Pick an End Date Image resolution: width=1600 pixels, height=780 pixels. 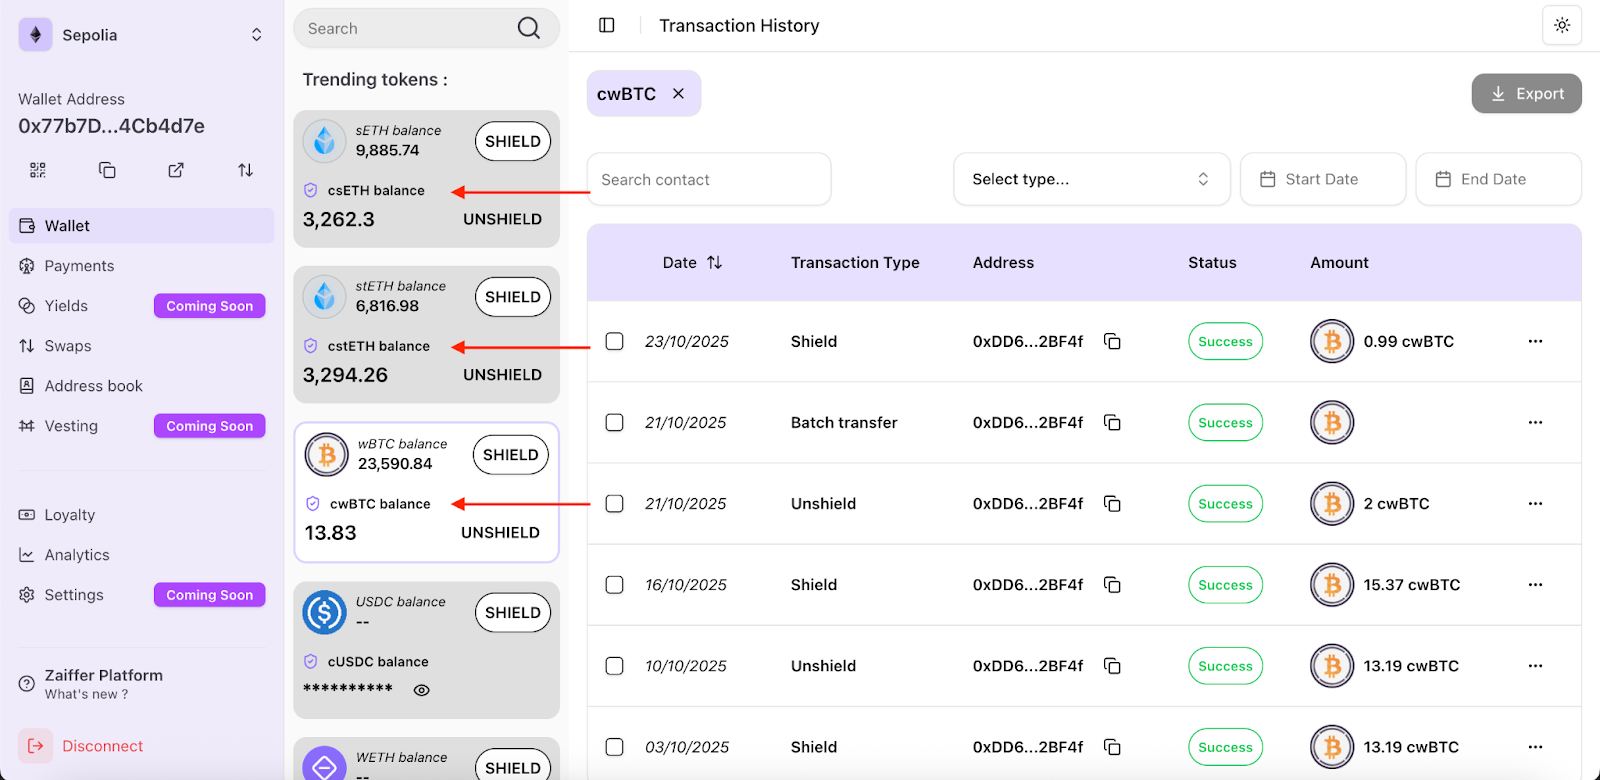1498,179
